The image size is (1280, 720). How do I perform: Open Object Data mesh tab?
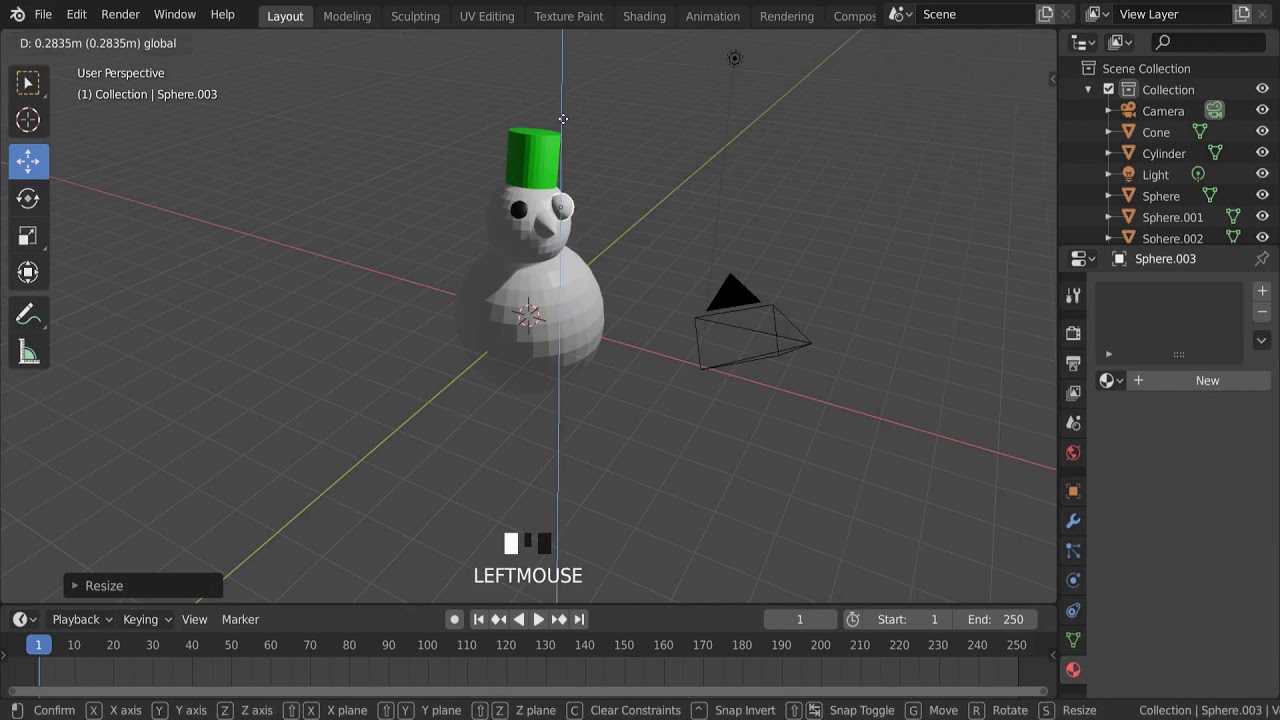pyautogui.click(x=1073, y=640)
